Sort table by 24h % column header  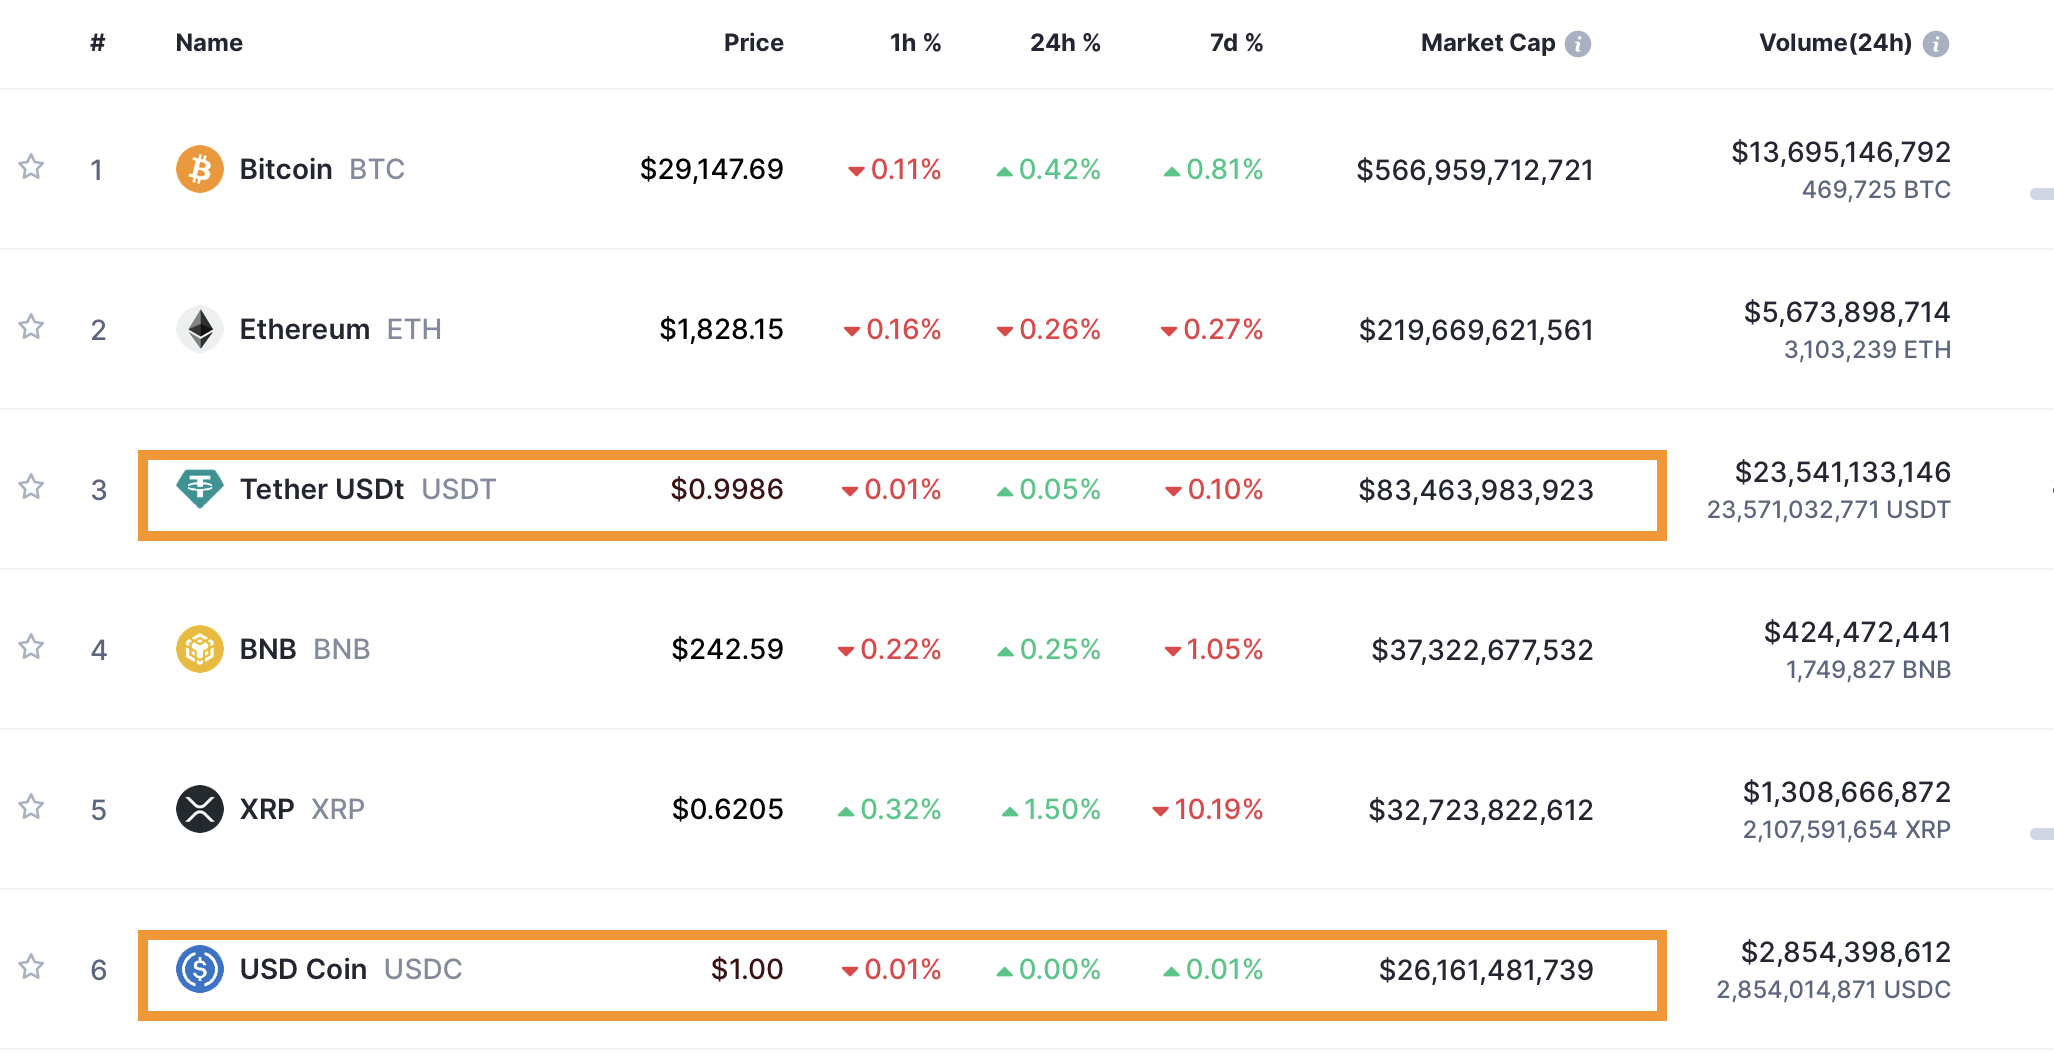(1065, 43)
